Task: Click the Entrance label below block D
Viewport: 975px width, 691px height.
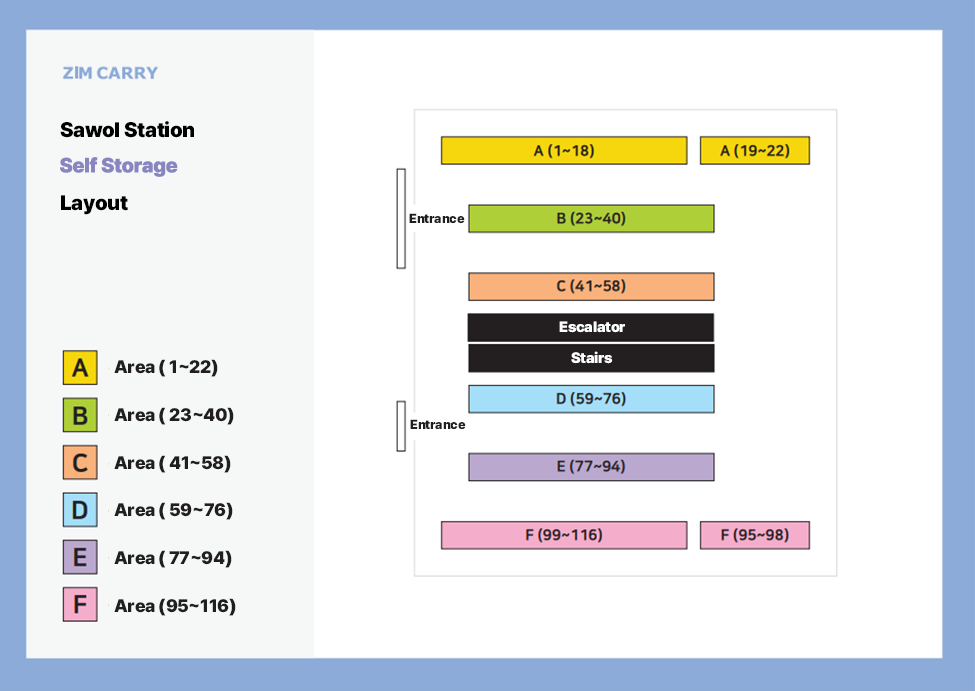Action: [437, 425]
